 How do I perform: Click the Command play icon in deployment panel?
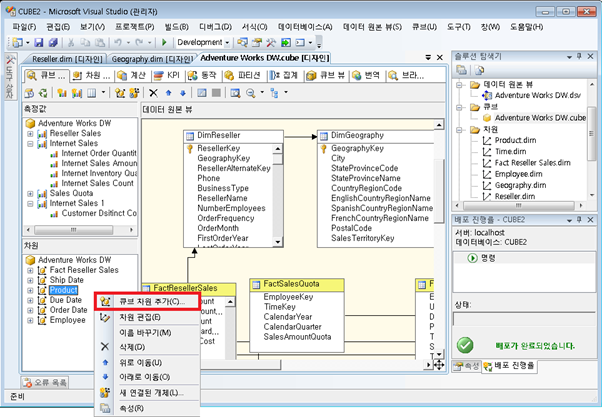[472, 258]
